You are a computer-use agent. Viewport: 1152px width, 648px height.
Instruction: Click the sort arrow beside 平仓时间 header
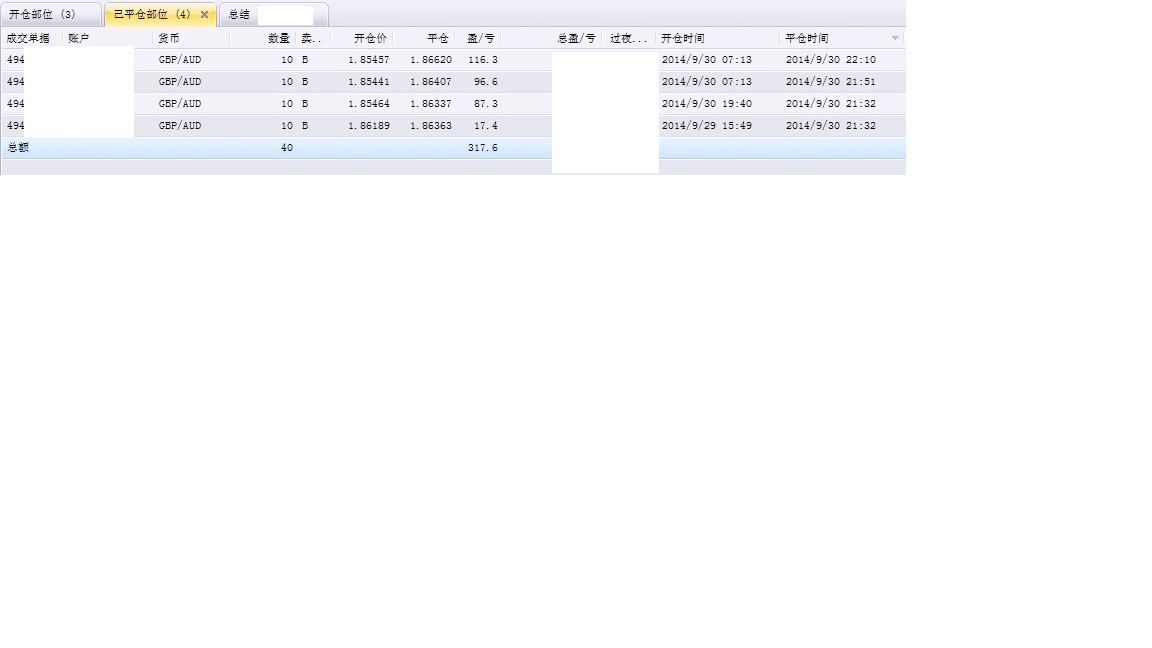click(895, 38)
